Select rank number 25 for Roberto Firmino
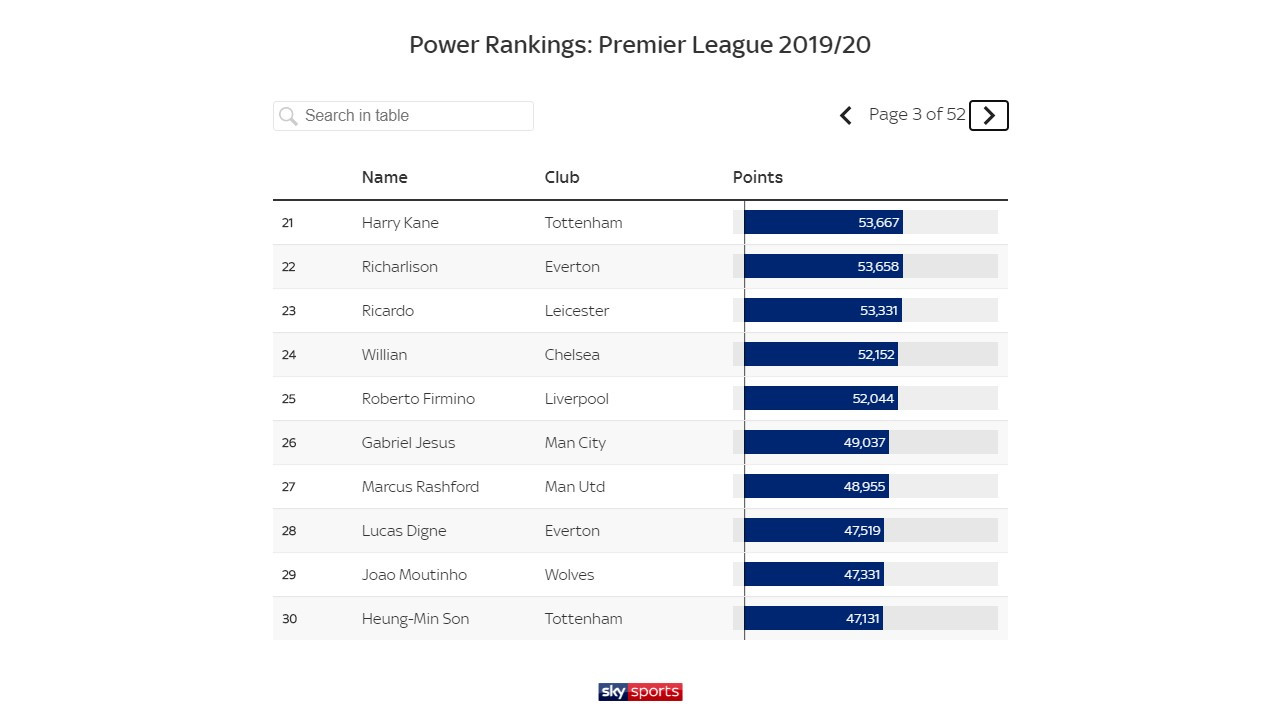The height and width of the screenshot is (720, 1280). 288,398
